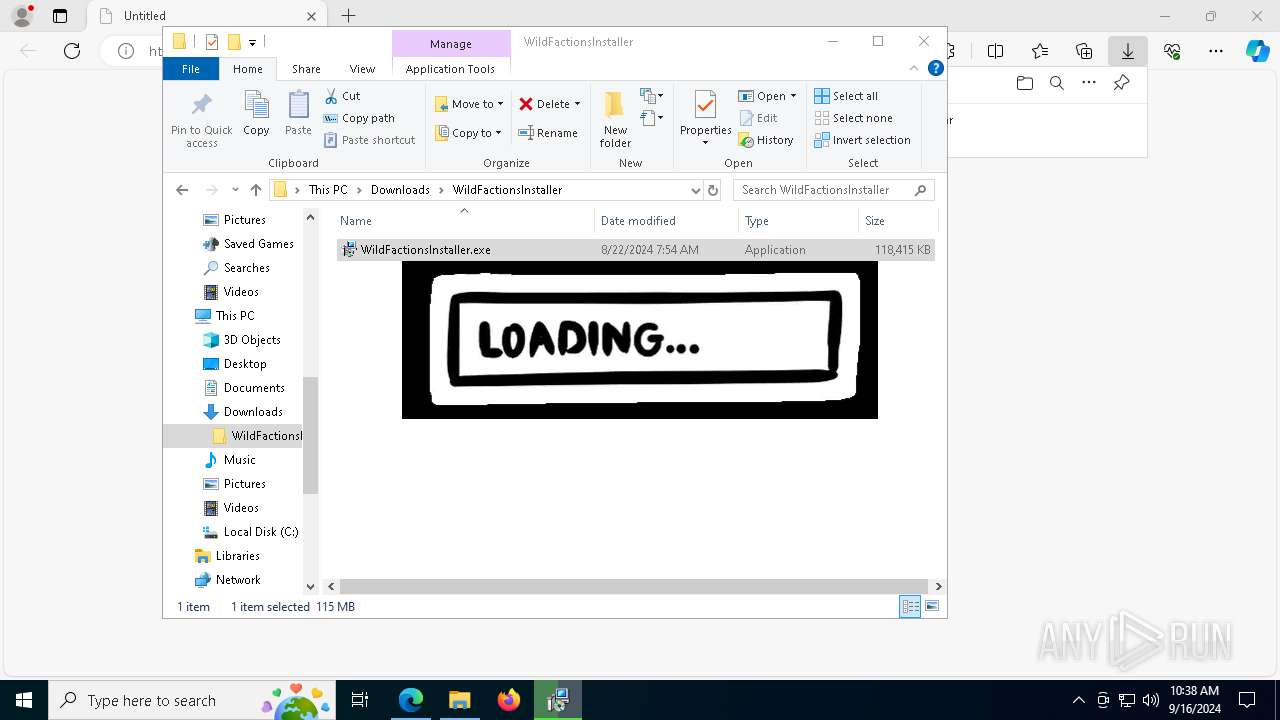Image resolution: width=1280 pixels, height=720 pixels.
Task: Open downloads folder icon in Edge panel
Action: [1025, 83]
